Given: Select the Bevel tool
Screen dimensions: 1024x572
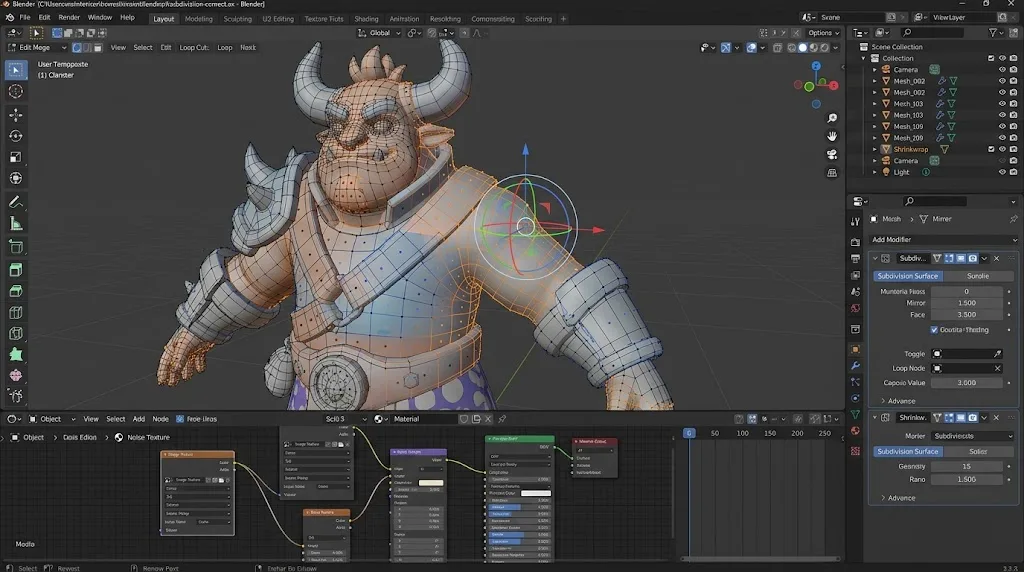Looking at the screenshot, I should pyautogui.click(x=16, y=291).
